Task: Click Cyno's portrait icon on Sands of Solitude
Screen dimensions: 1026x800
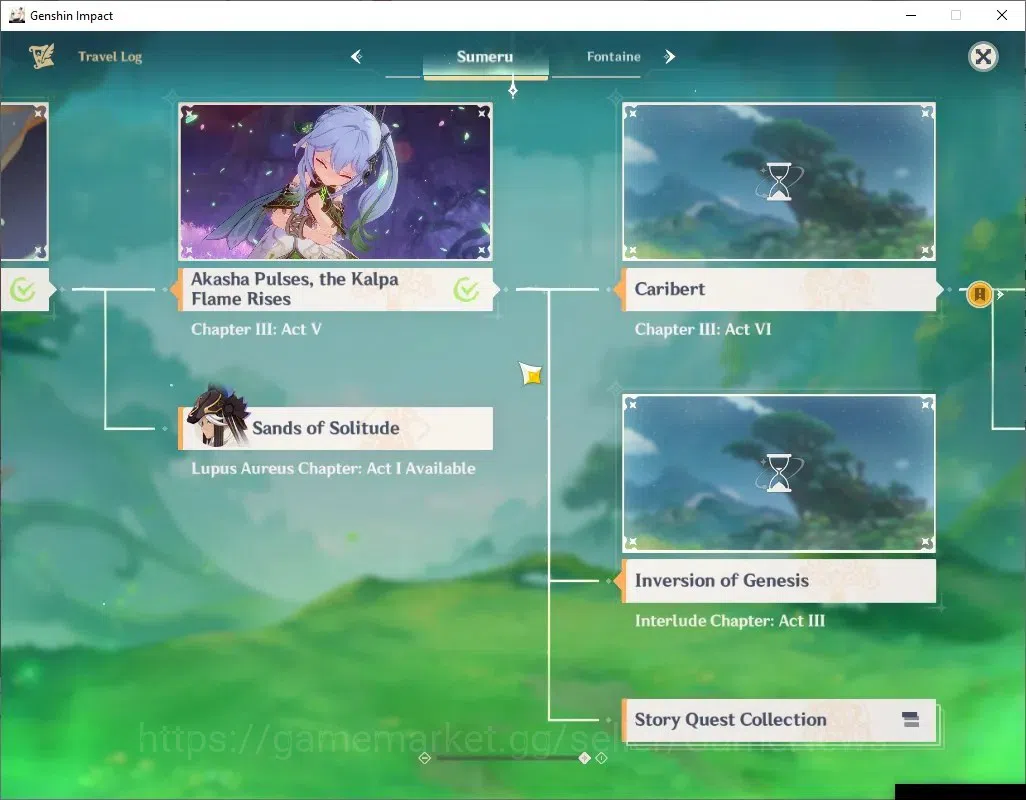Action: [215, 417]
